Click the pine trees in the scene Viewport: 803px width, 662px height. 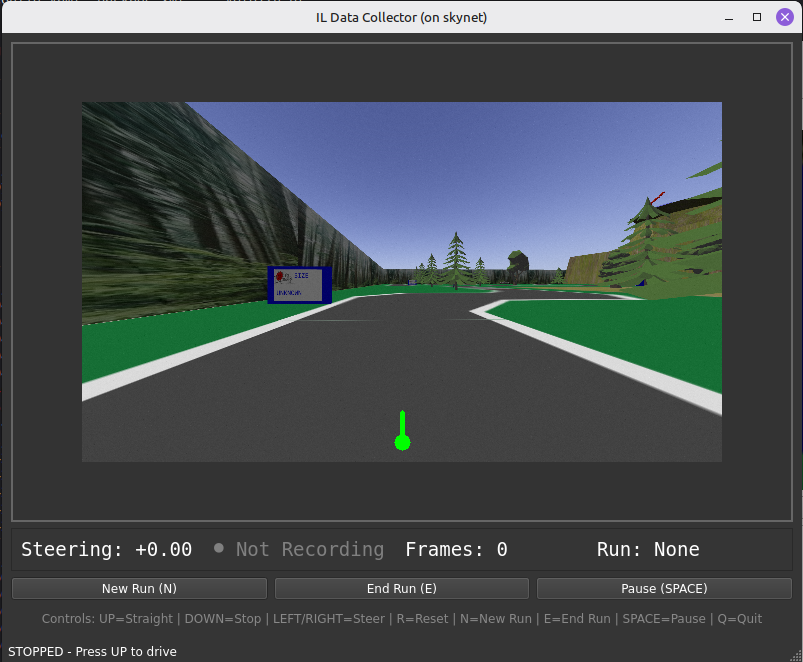pyautogui.click(x=455, y=258)
